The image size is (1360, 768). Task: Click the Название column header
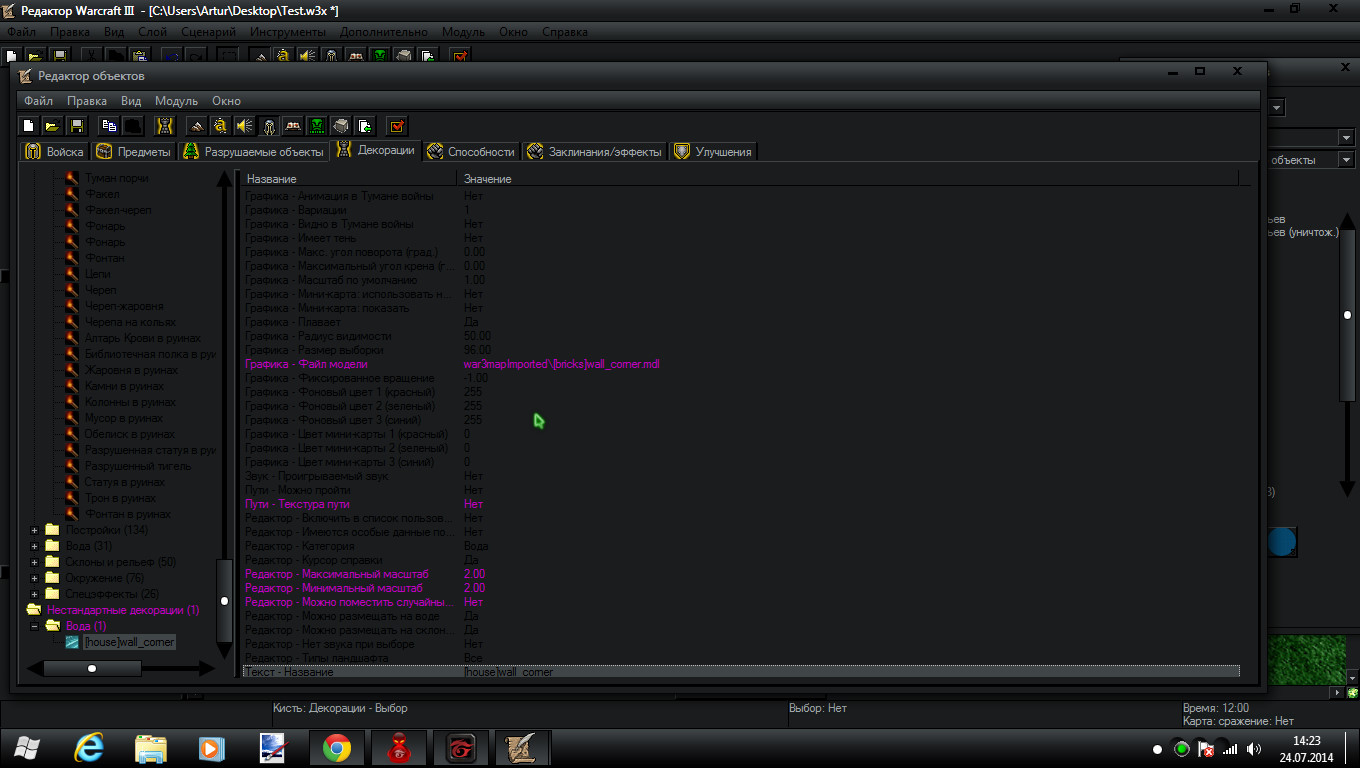349,178
